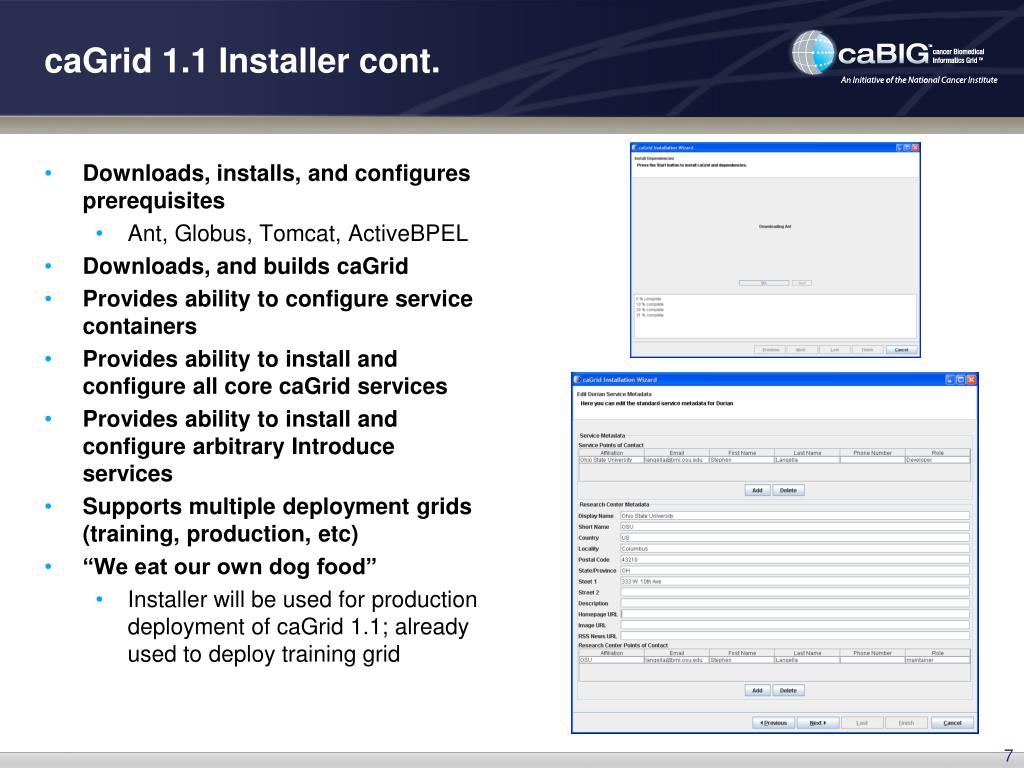Click Phone Number header in Research Center contacts table
The width and height of the screenshot is (1024, 768).
(x=872, y=653)
